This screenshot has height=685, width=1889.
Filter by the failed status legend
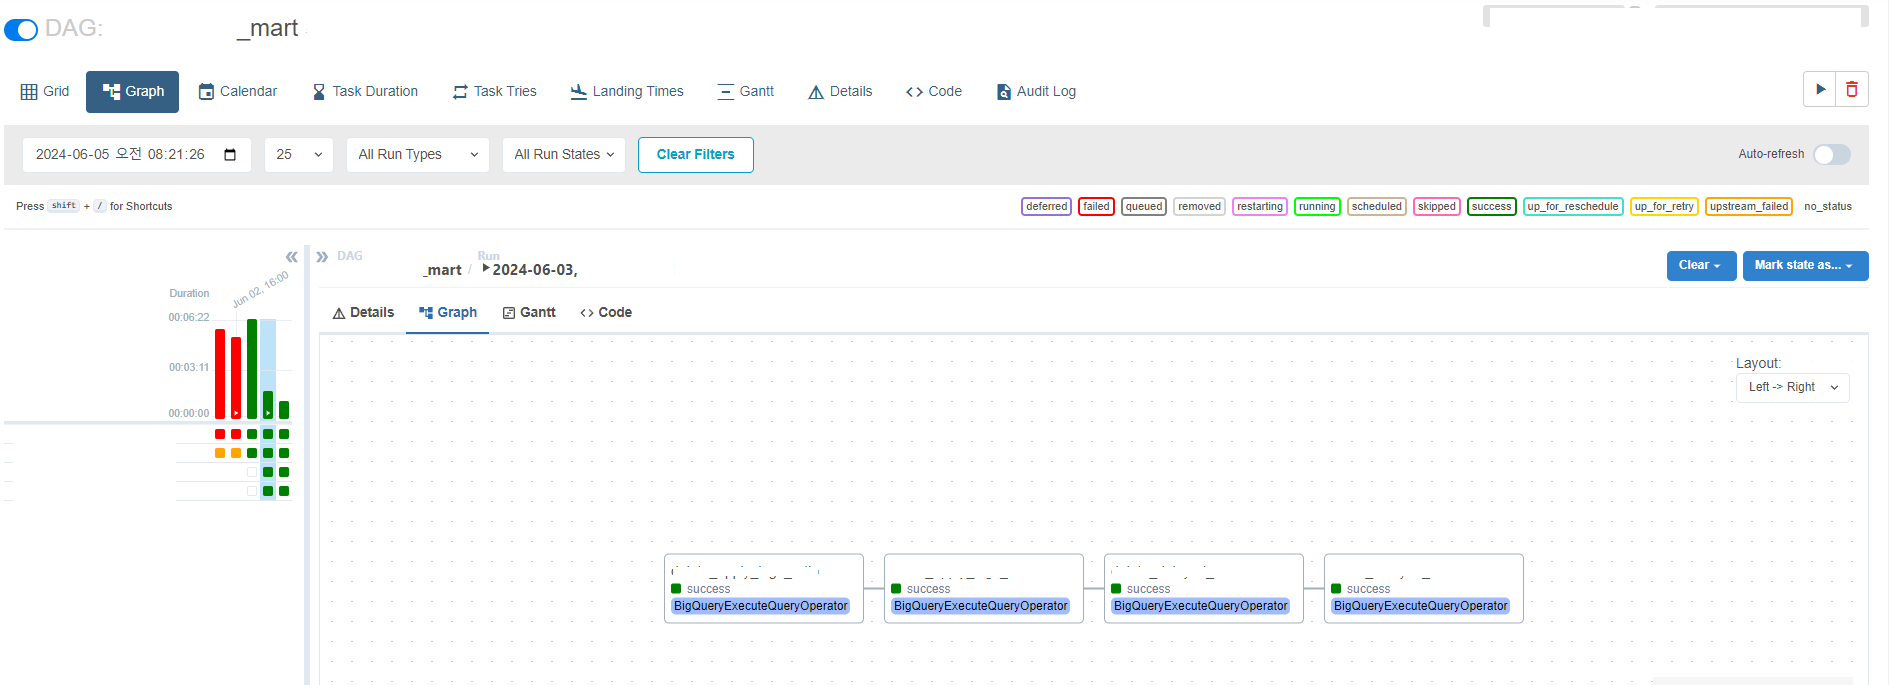(x=1096, y=207)
